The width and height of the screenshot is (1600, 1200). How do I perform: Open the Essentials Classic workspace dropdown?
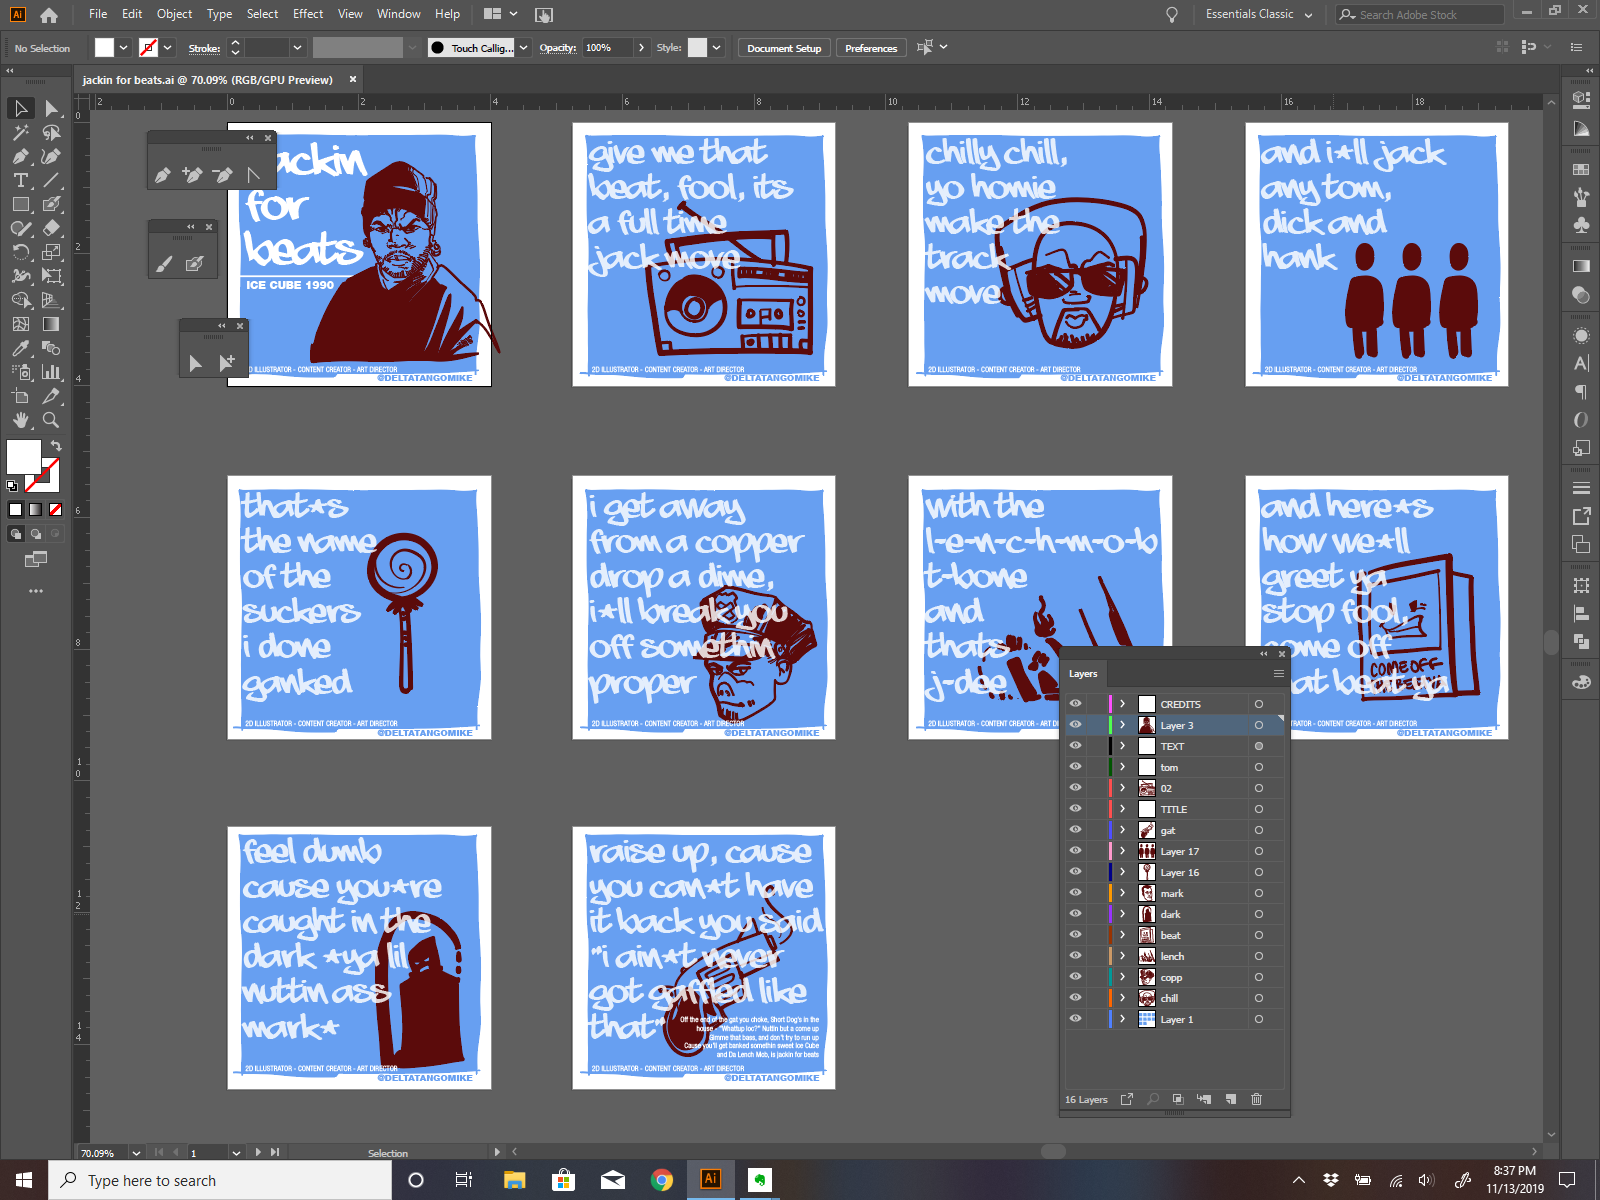coord(1259,15)
